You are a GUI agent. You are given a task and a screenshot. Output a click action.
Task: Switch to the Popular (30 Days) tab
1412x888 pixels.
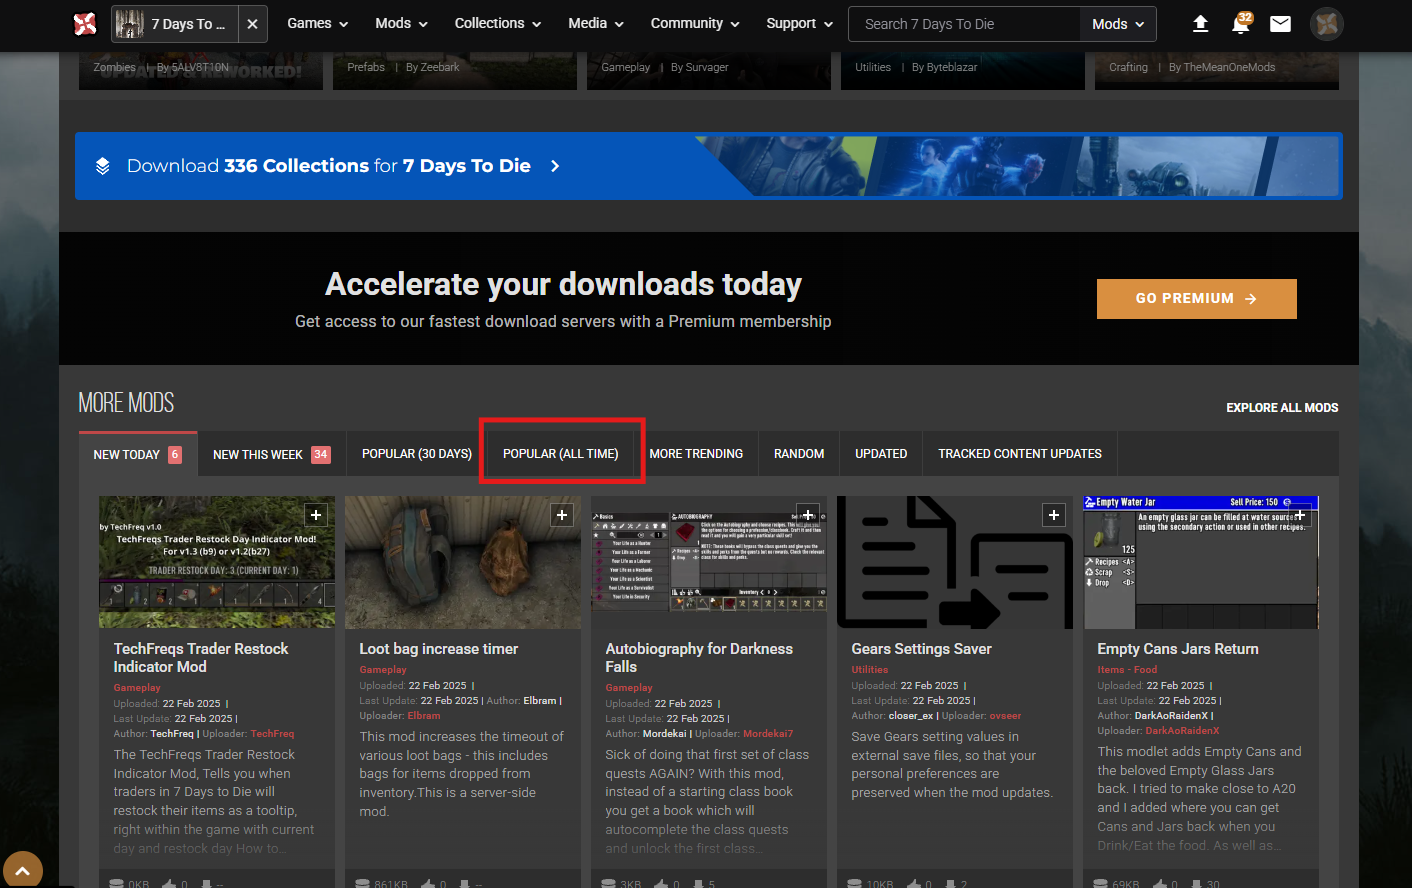coord(417,454)
